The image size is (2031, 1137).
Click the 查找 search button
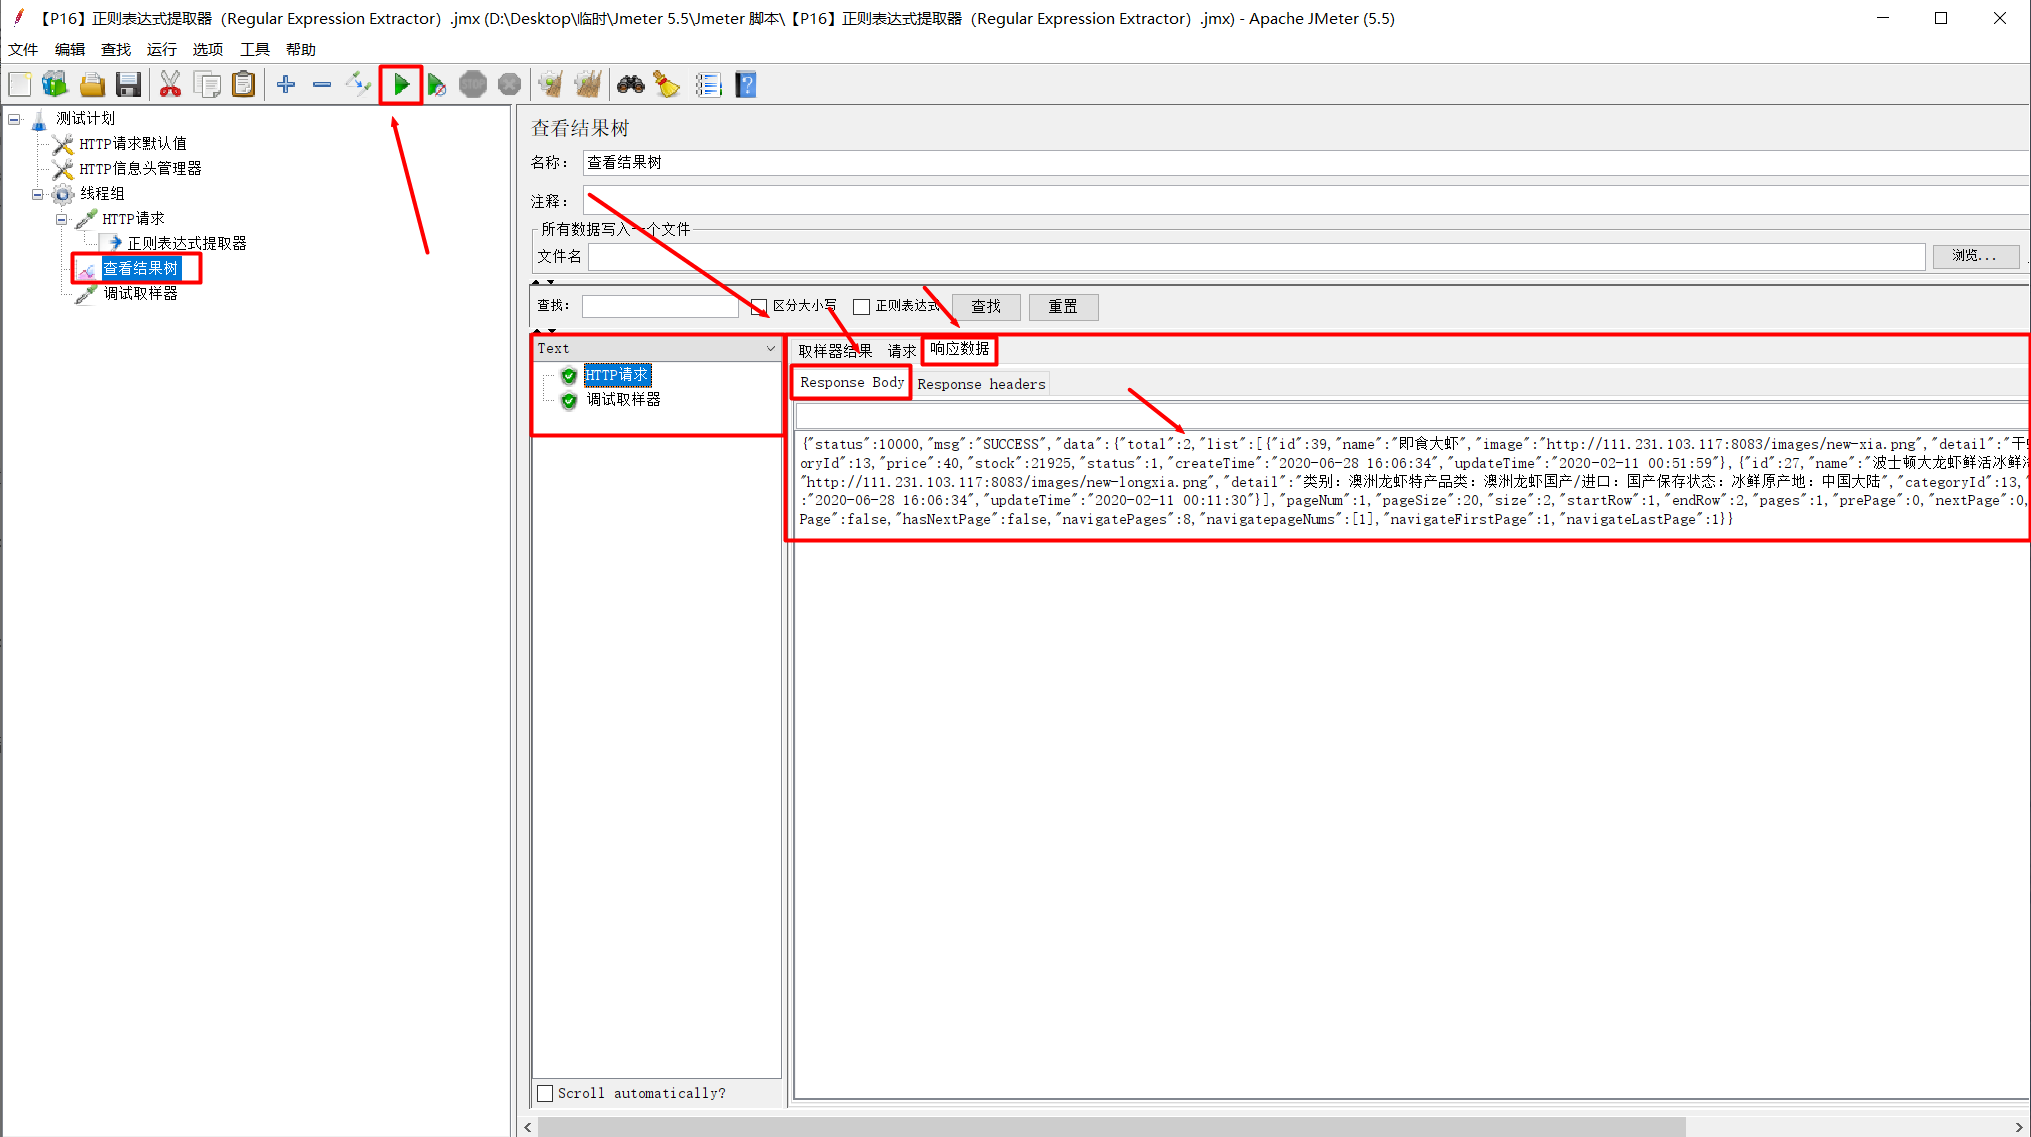[986, 307]
